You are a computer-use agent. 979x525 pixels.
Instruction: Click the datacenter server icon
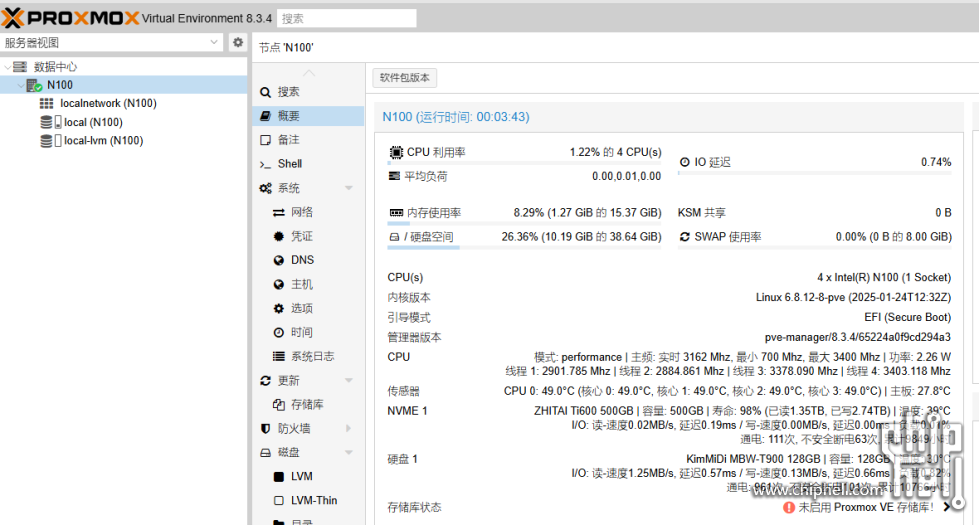tap(20, 67)
